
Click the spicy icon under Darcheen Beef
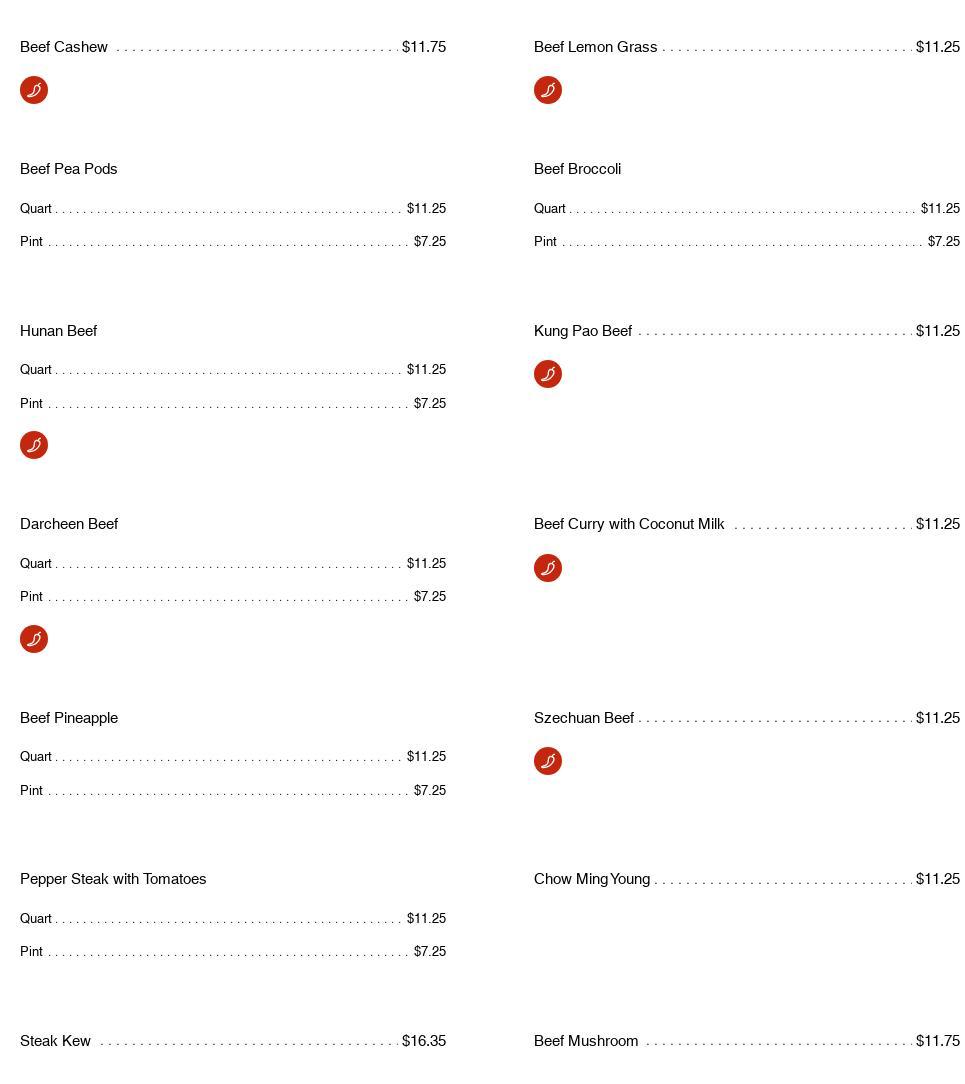click(34, 639)
